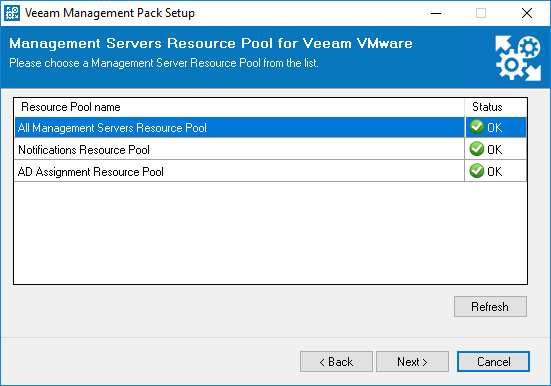This screenshot has width=551, height=386.
Task: Click OK status text of AD Assignment pool
Action: [x=494, y=172]
